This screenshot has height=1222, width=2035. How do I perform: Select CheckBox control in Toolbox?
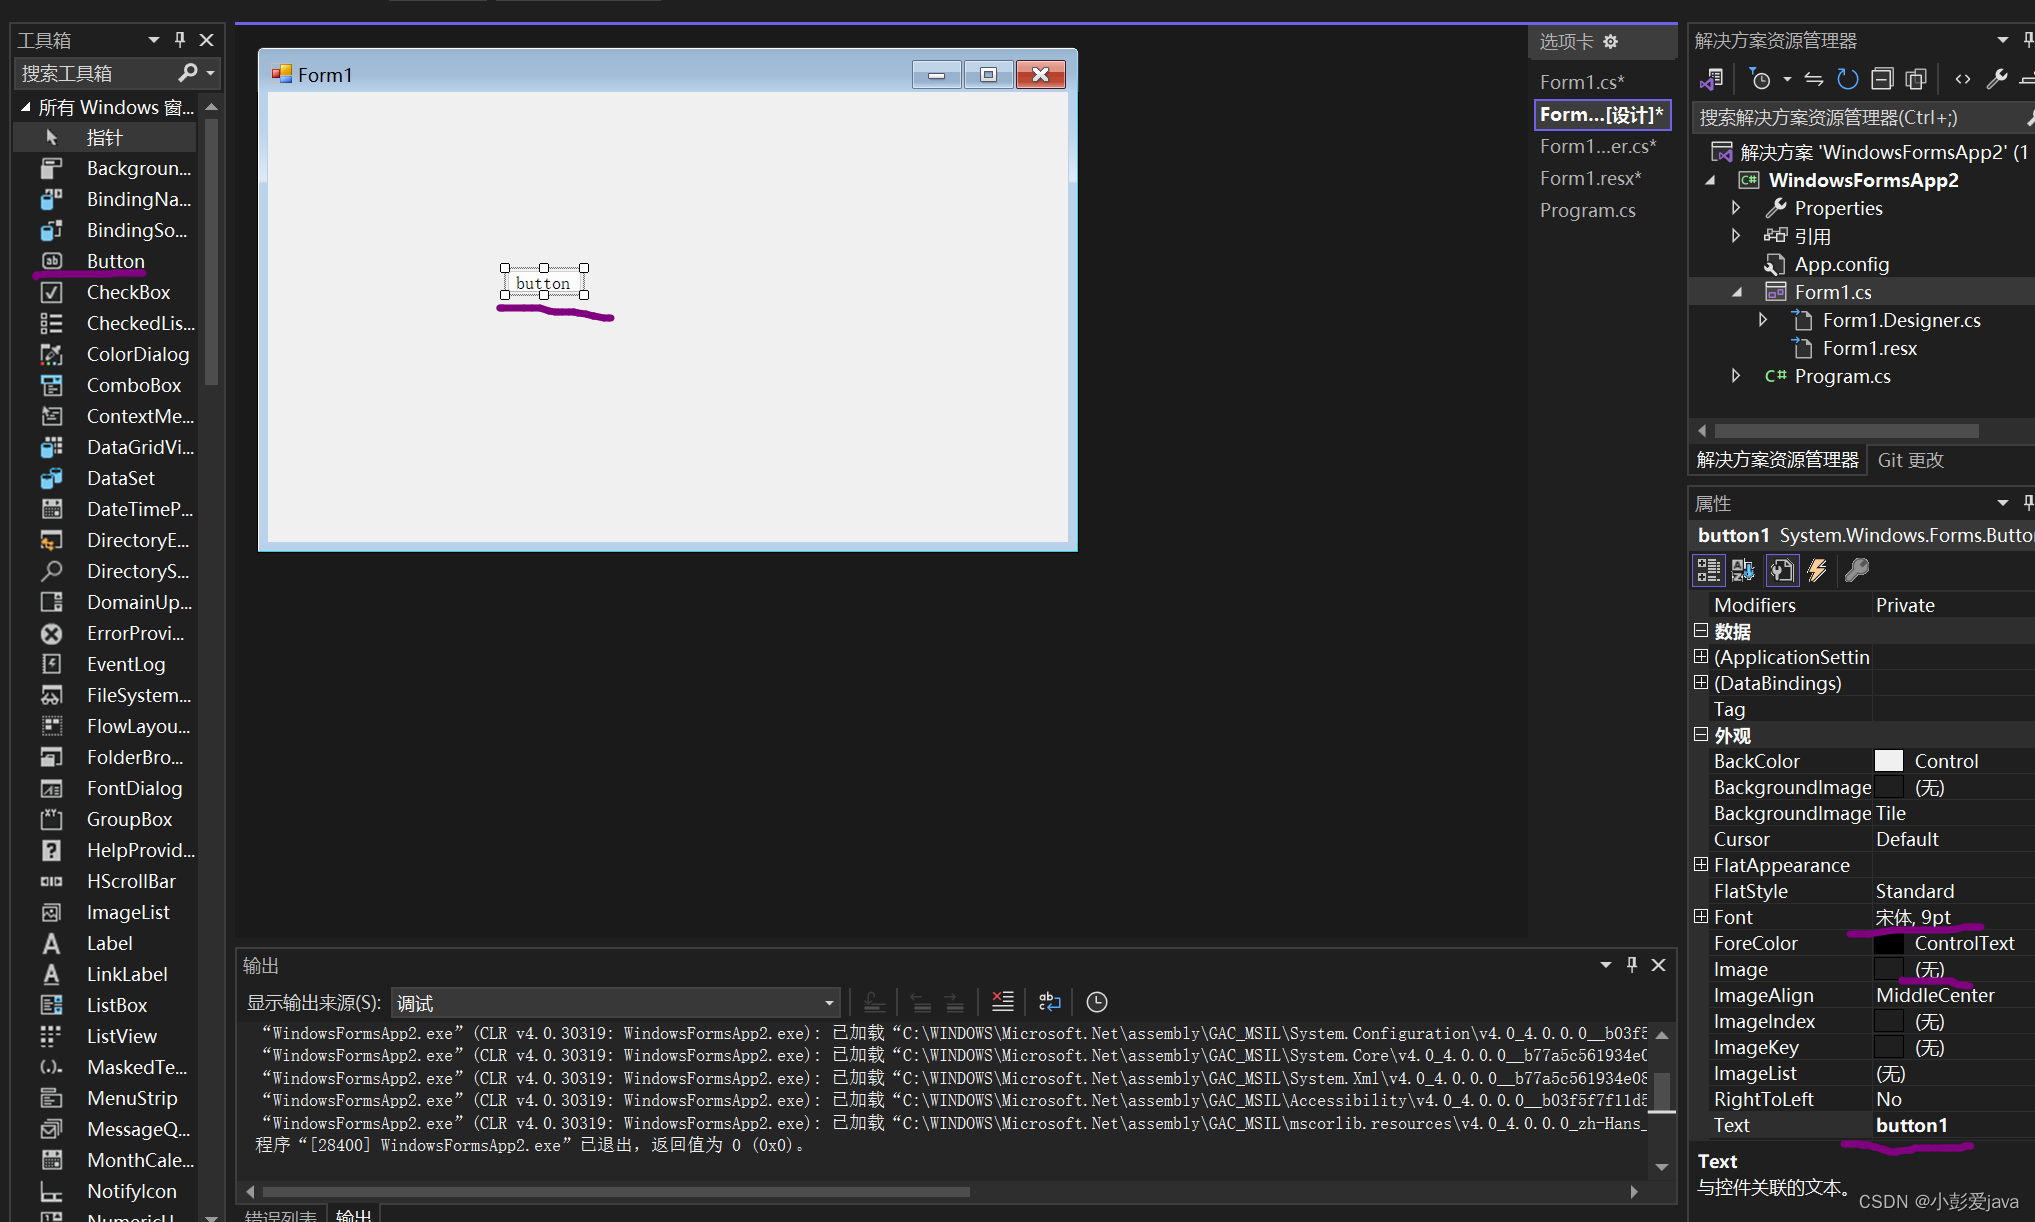pyautogui.click(x=128, y=292)
